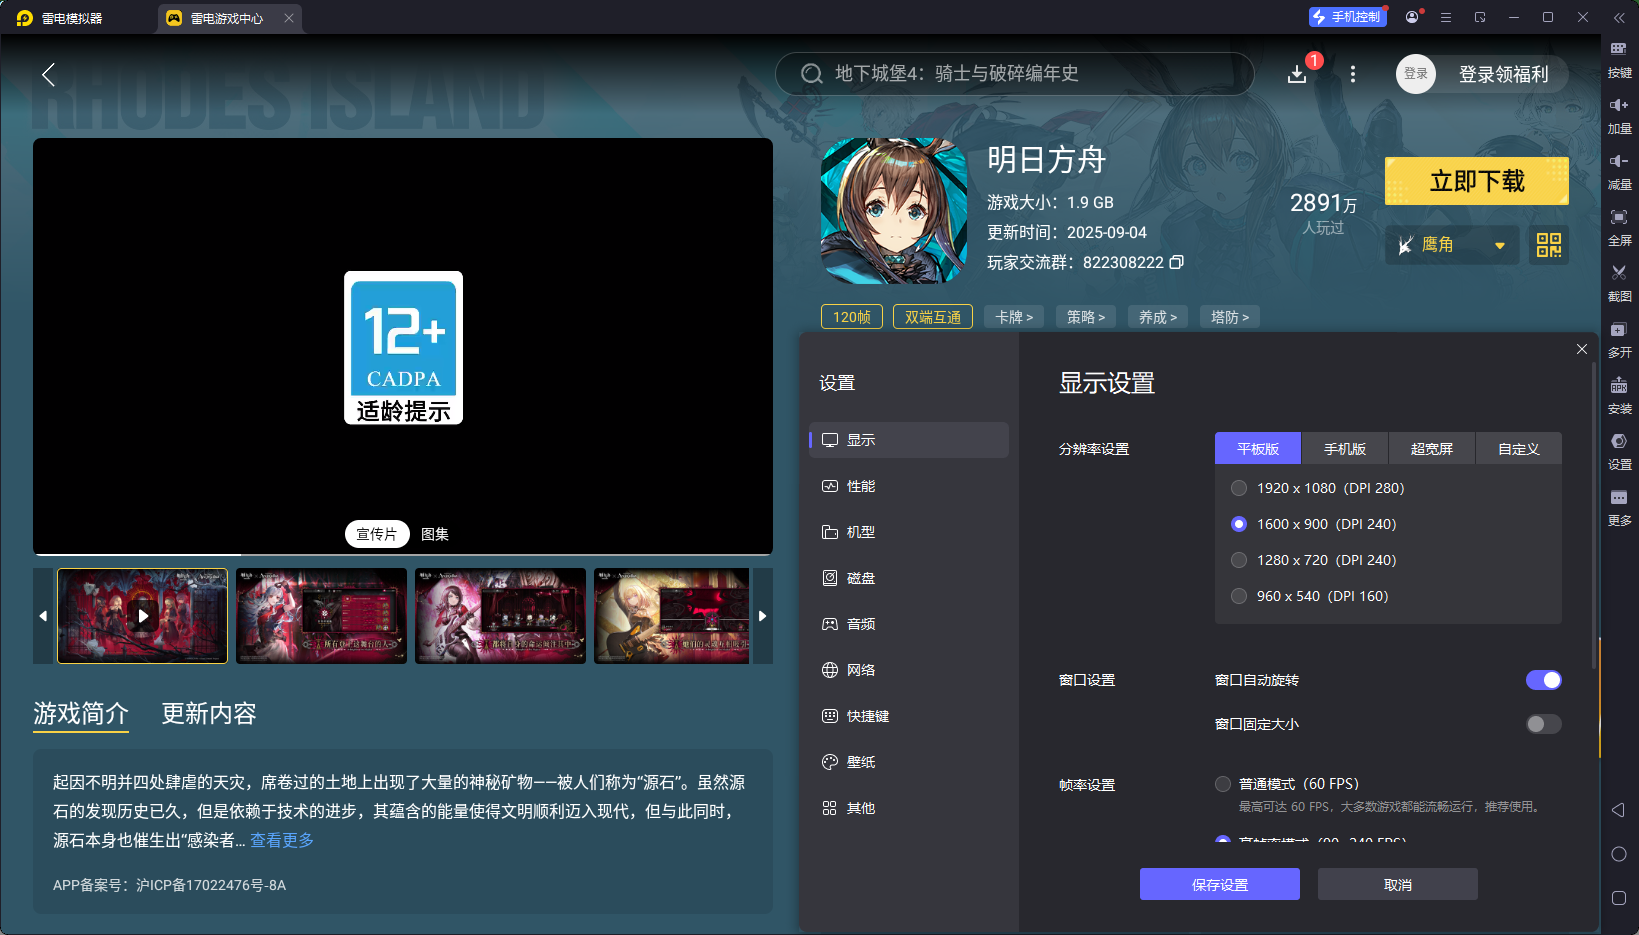Image resolution: width=1639 pixels, height=935 pixels.
Task: Open 快捷键 shortcut settings
Action: pyautogui.click(x=909, y=716)
